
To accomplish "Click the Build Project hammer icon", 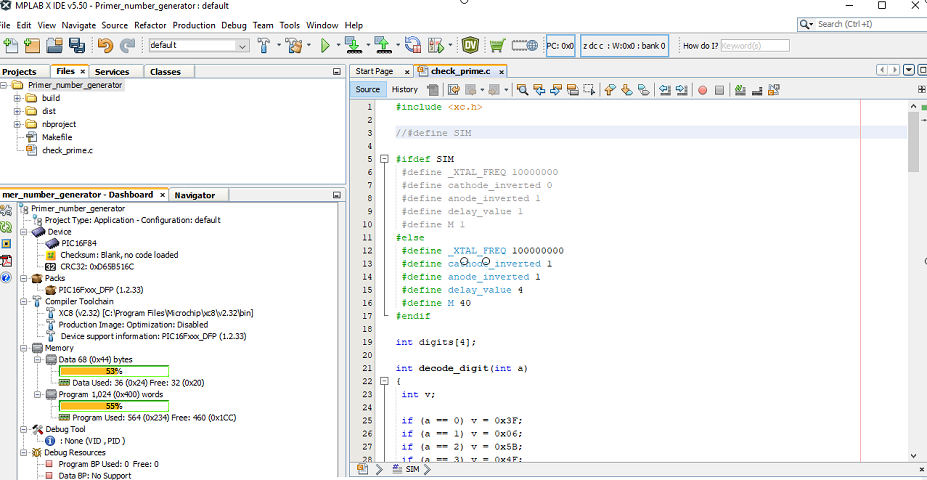I will point(264,45).
